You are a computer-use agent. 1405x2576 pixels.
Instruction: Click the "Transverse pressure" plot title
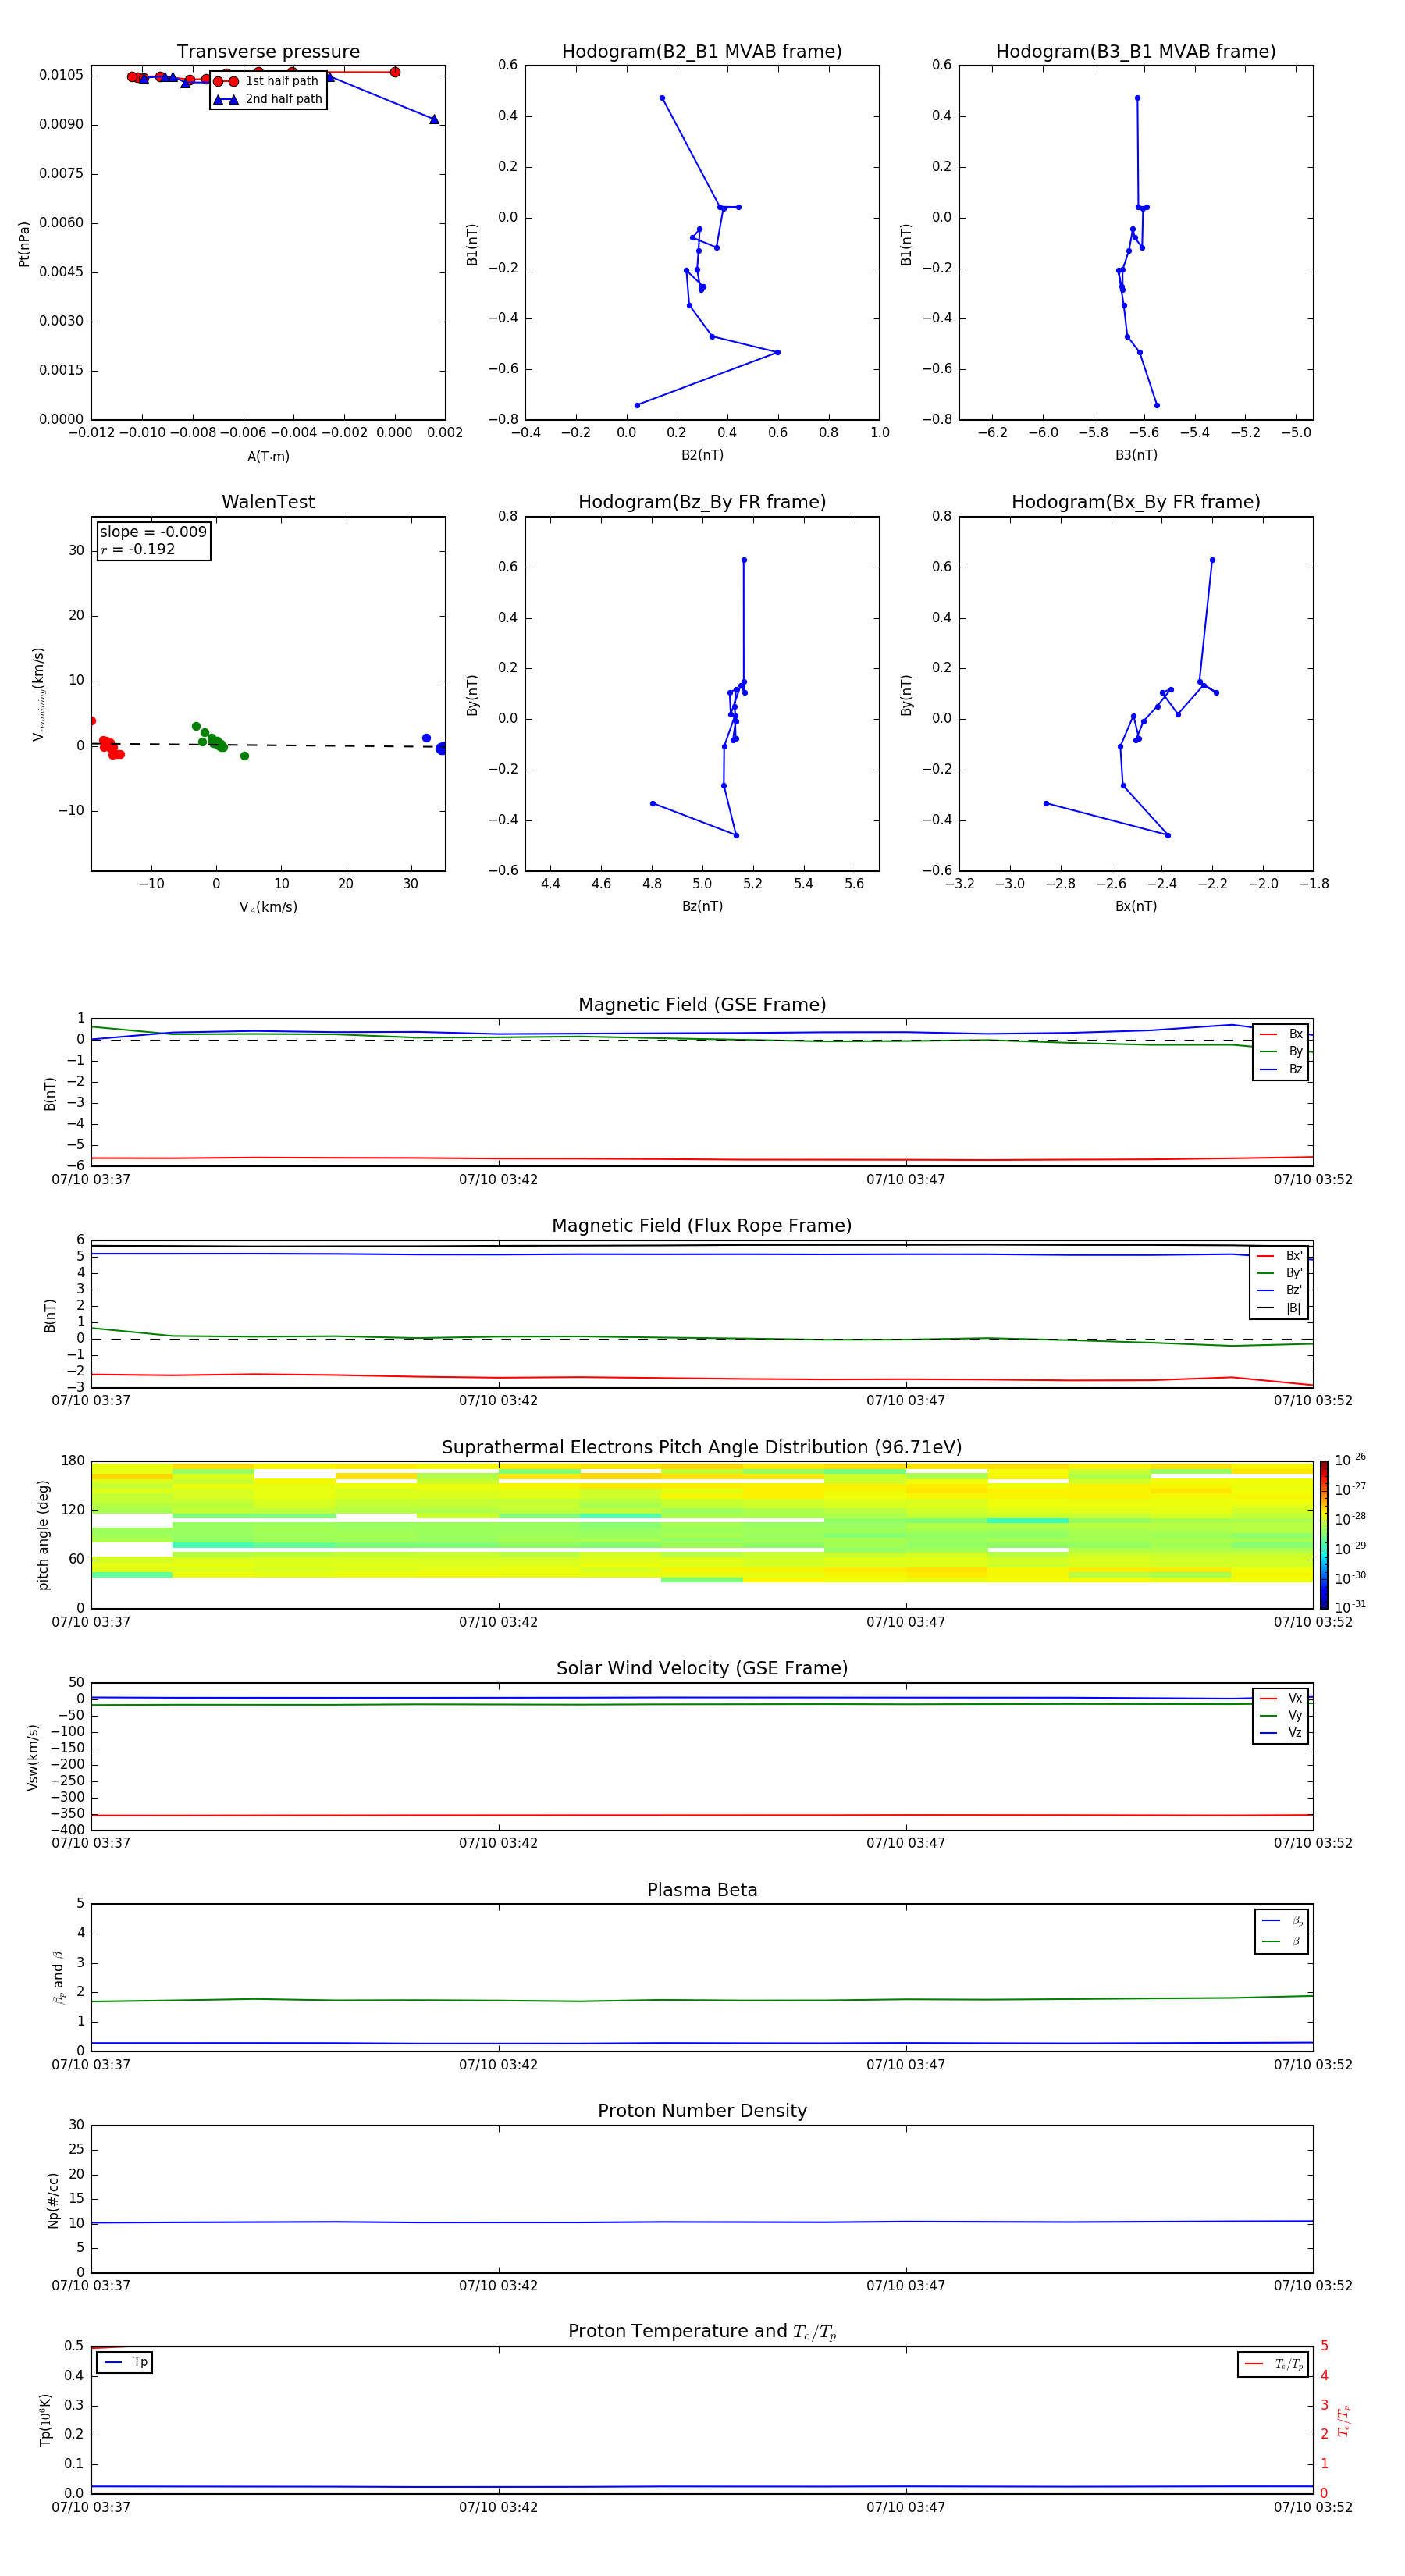[x=268, y=52]
